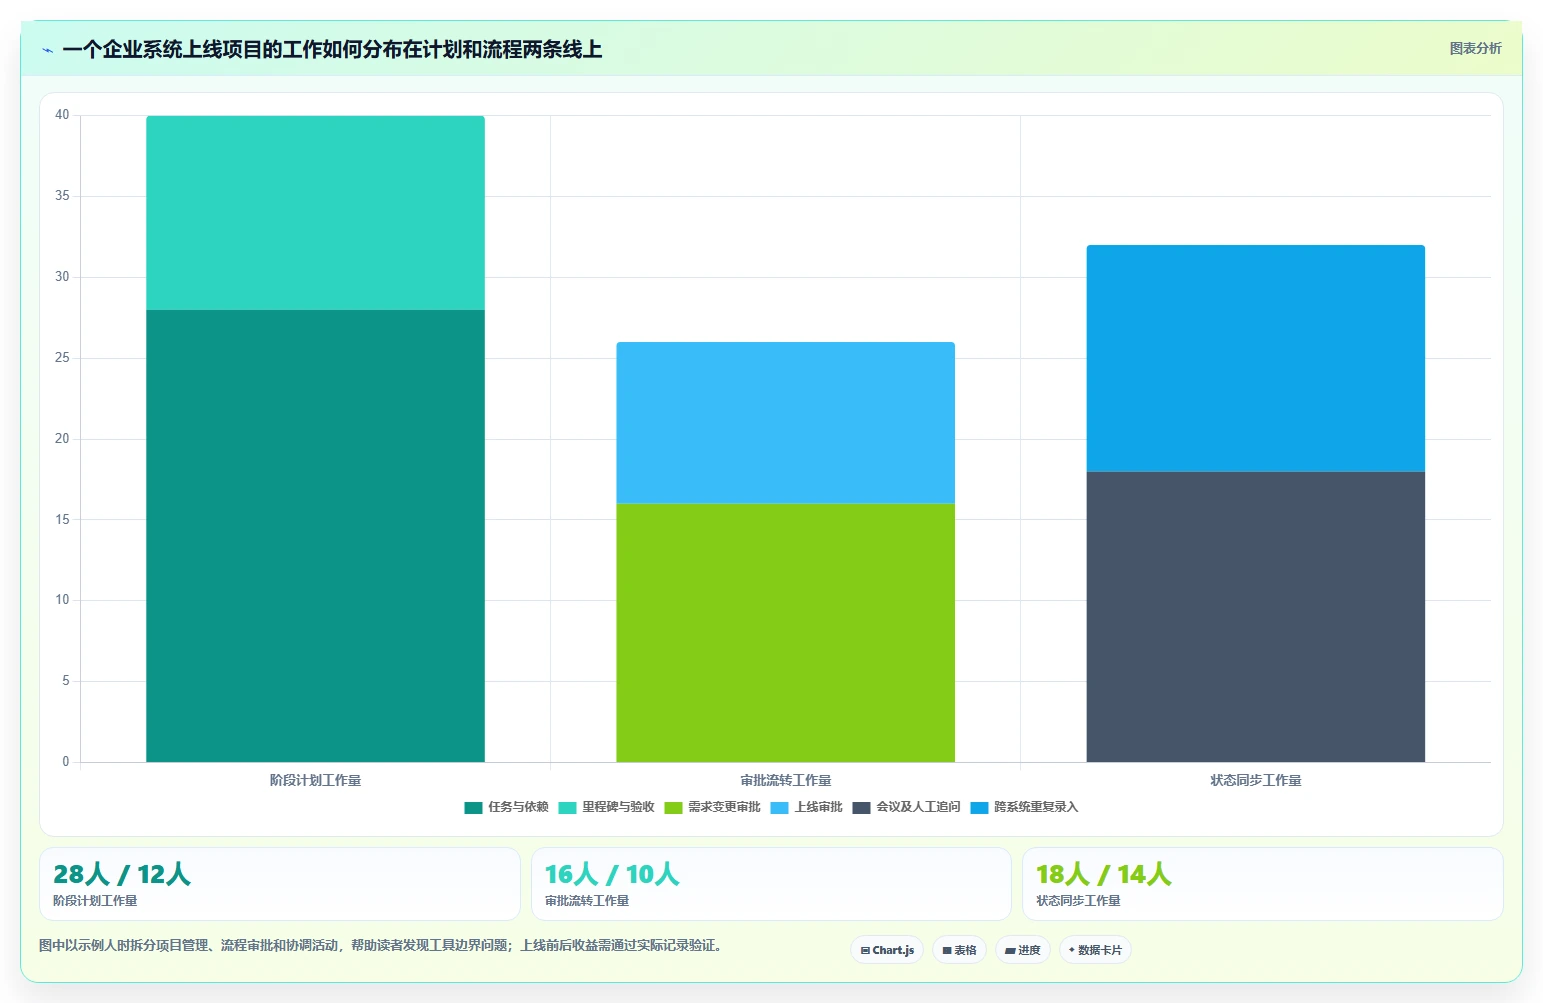This screenshot has width=1543, height=1003.
Task: Click the 状态同步工作量 x-axis label
Action: tap(1255, 780)
